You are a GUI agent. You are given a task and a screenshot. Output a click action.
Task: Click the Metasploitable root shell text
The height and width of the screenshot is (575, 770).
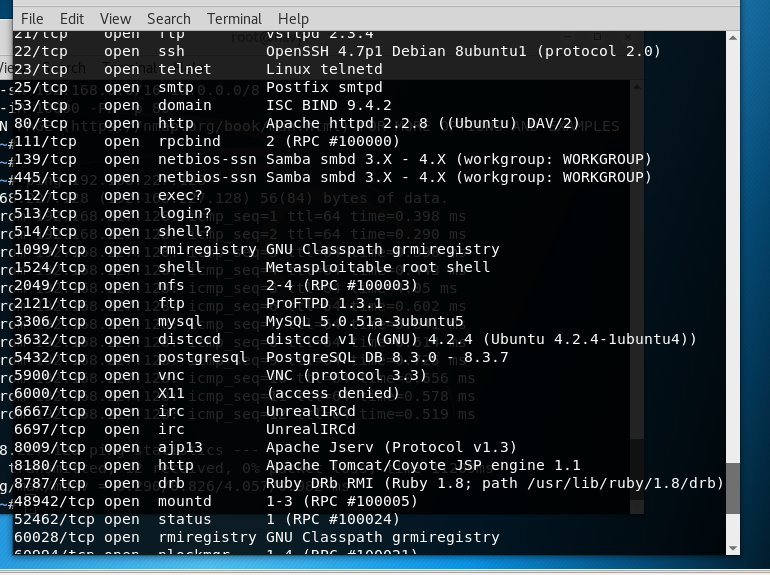[378, 268]
